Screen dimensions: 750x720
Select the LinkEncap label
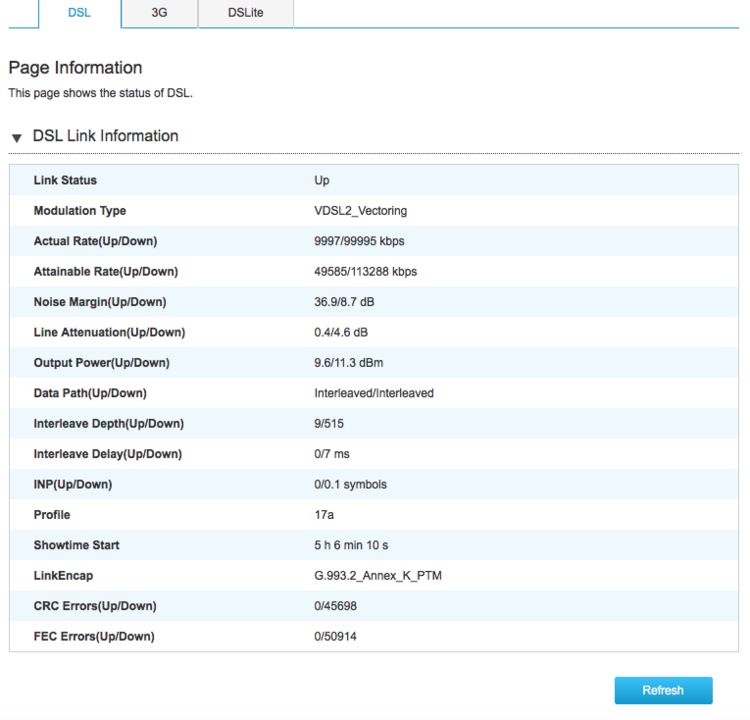[x=63, y=576]
